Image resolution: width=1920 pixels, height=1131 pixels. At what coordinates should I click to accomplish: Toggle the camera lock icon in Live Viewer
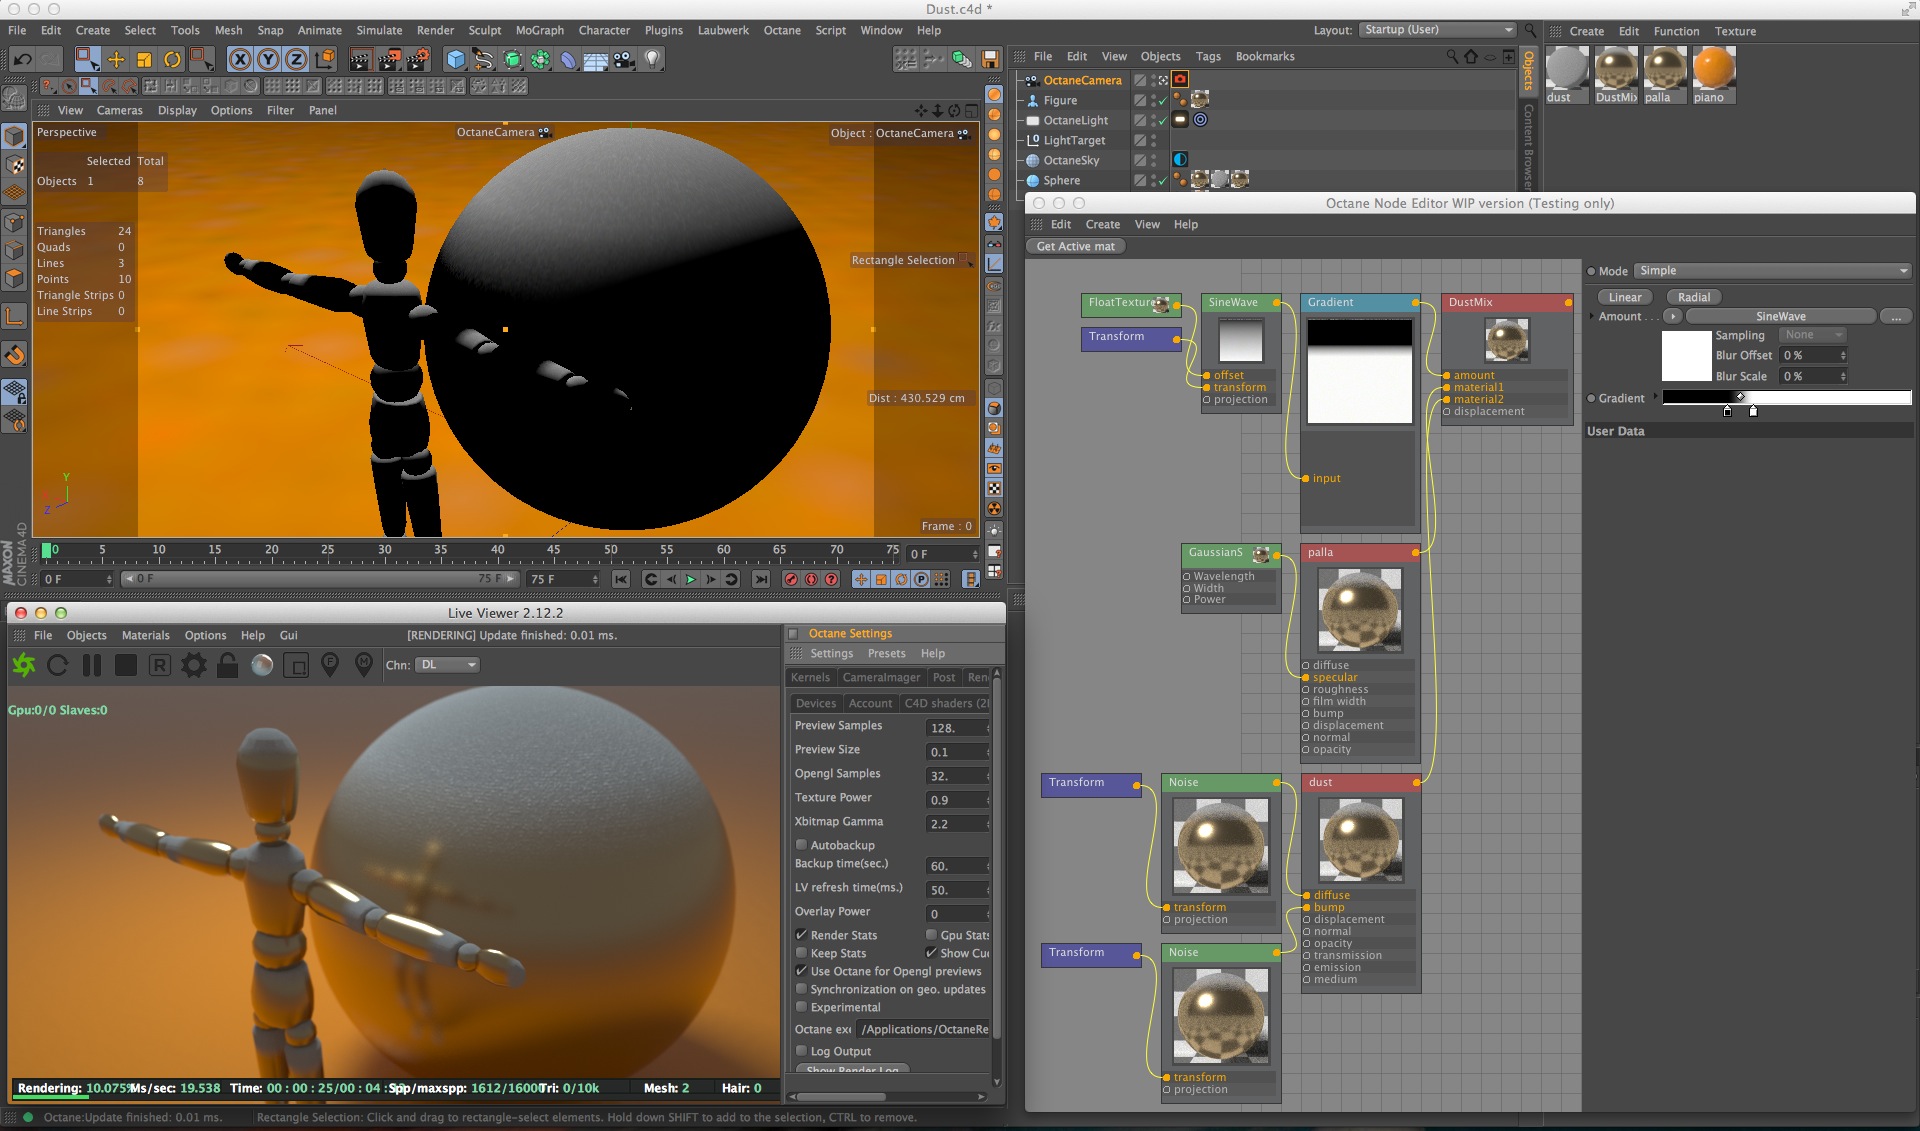click(228, 665)
